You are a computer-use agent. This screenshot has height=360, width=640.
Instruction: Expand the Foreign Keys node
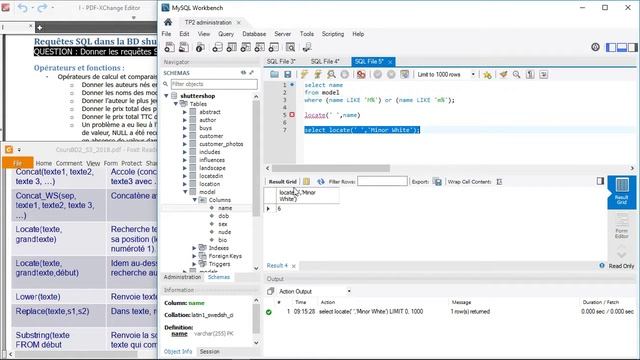click(x=194, y=256)
